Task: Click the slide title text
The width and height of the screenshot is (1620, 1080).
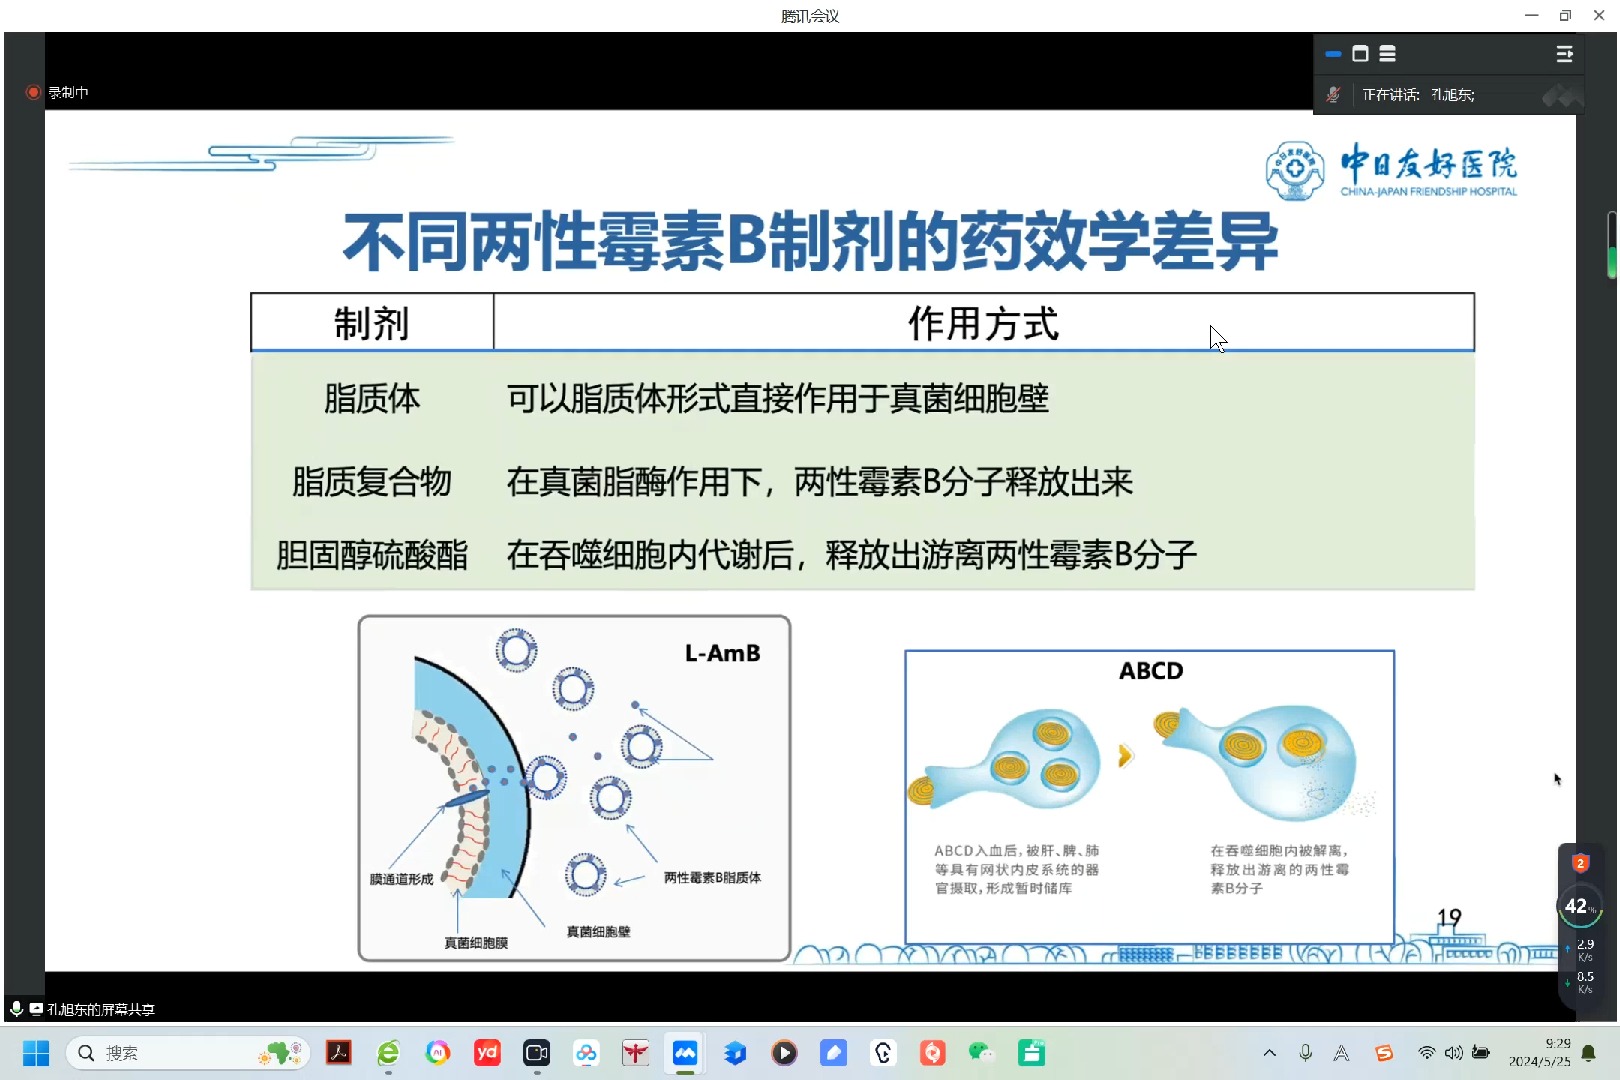Action: tap(811, 242)
